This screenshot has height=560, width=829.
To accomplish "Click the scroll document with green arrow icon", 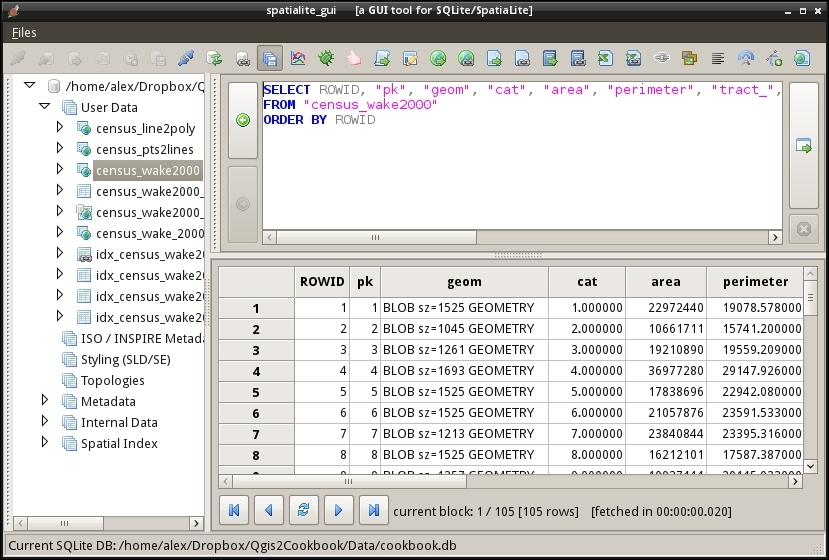I will 382,58.
